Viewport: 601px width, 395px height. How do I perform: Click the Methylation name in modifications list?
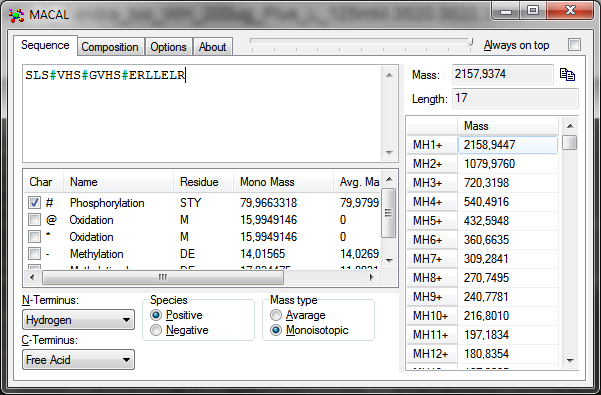[96, 254]
